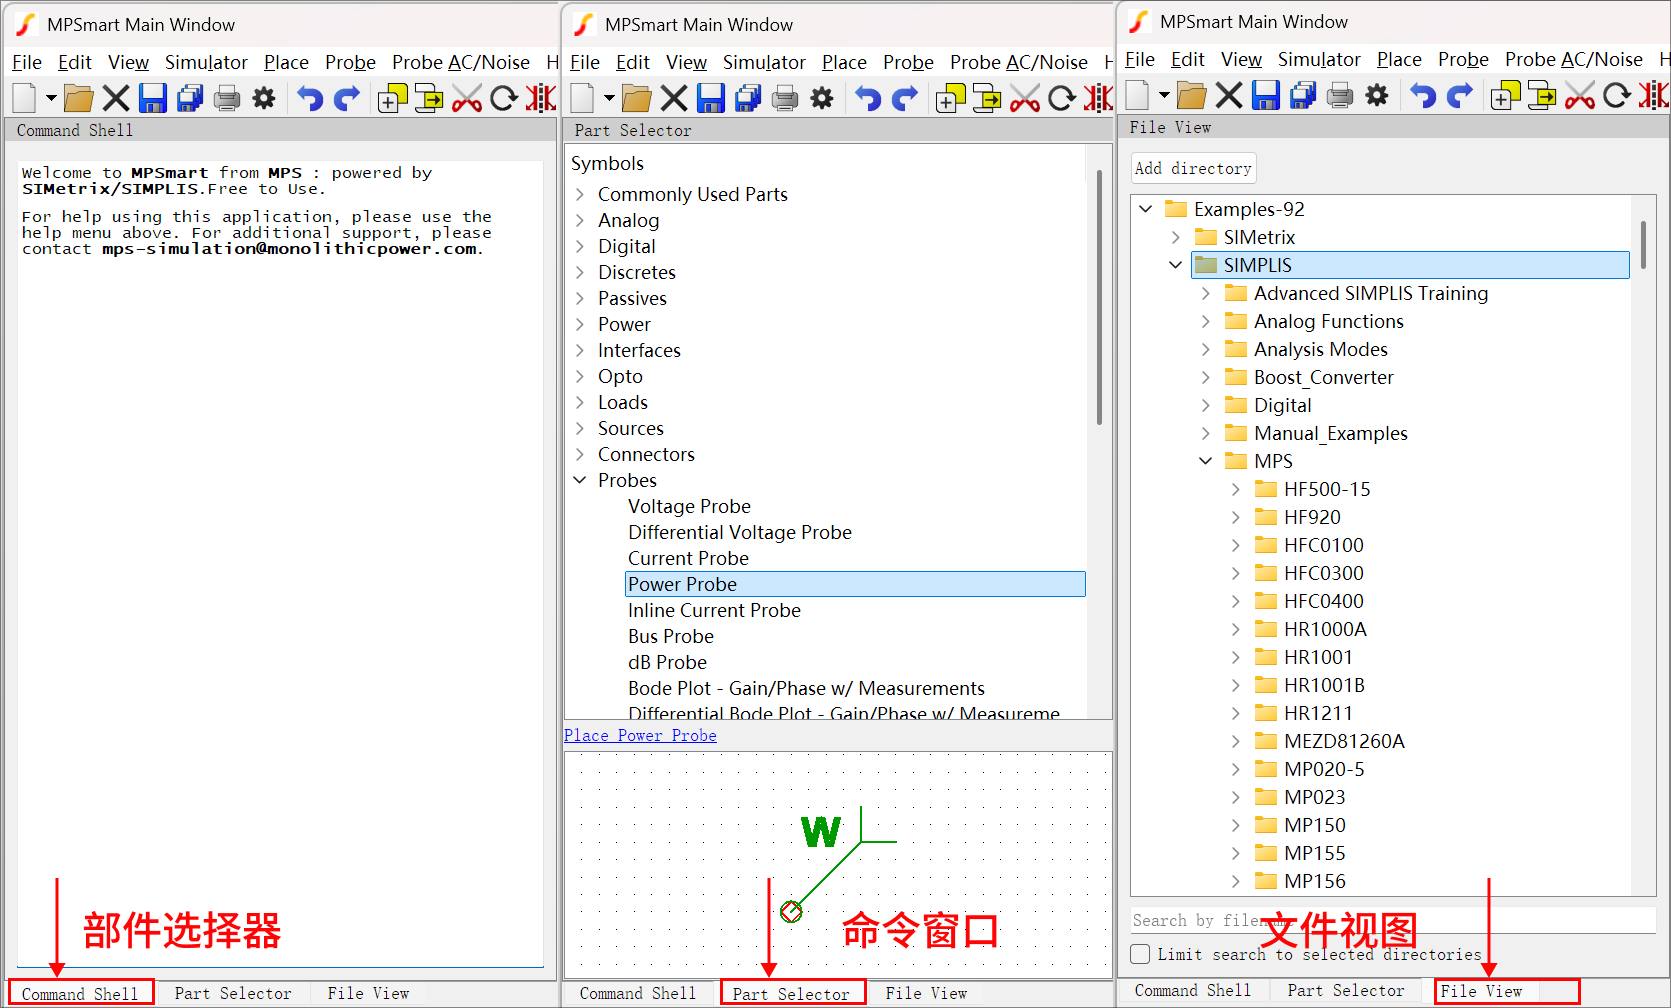Collapse the MPS folder in File View

[1206, 461]
